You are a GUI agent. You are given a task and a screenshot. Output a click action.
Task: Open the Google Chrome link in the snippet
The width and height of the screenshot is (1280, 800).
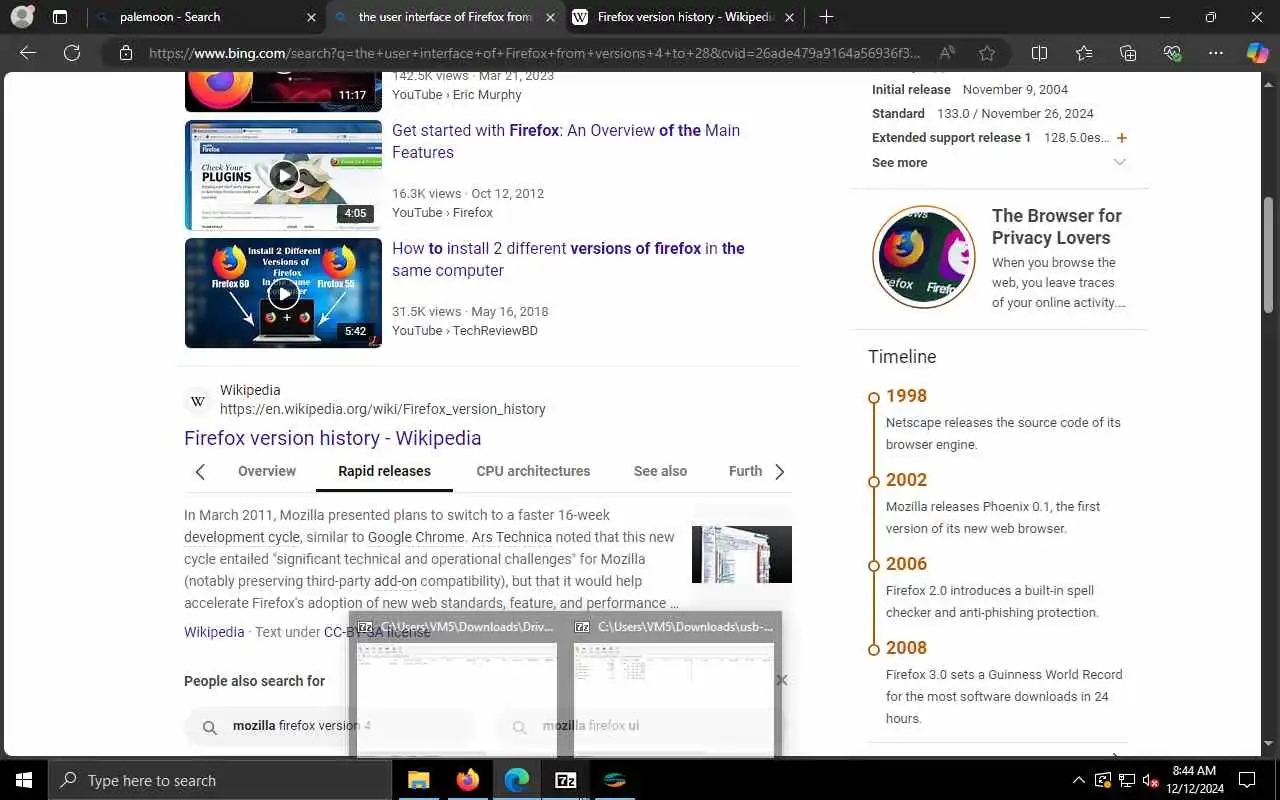tap(415, 537)
